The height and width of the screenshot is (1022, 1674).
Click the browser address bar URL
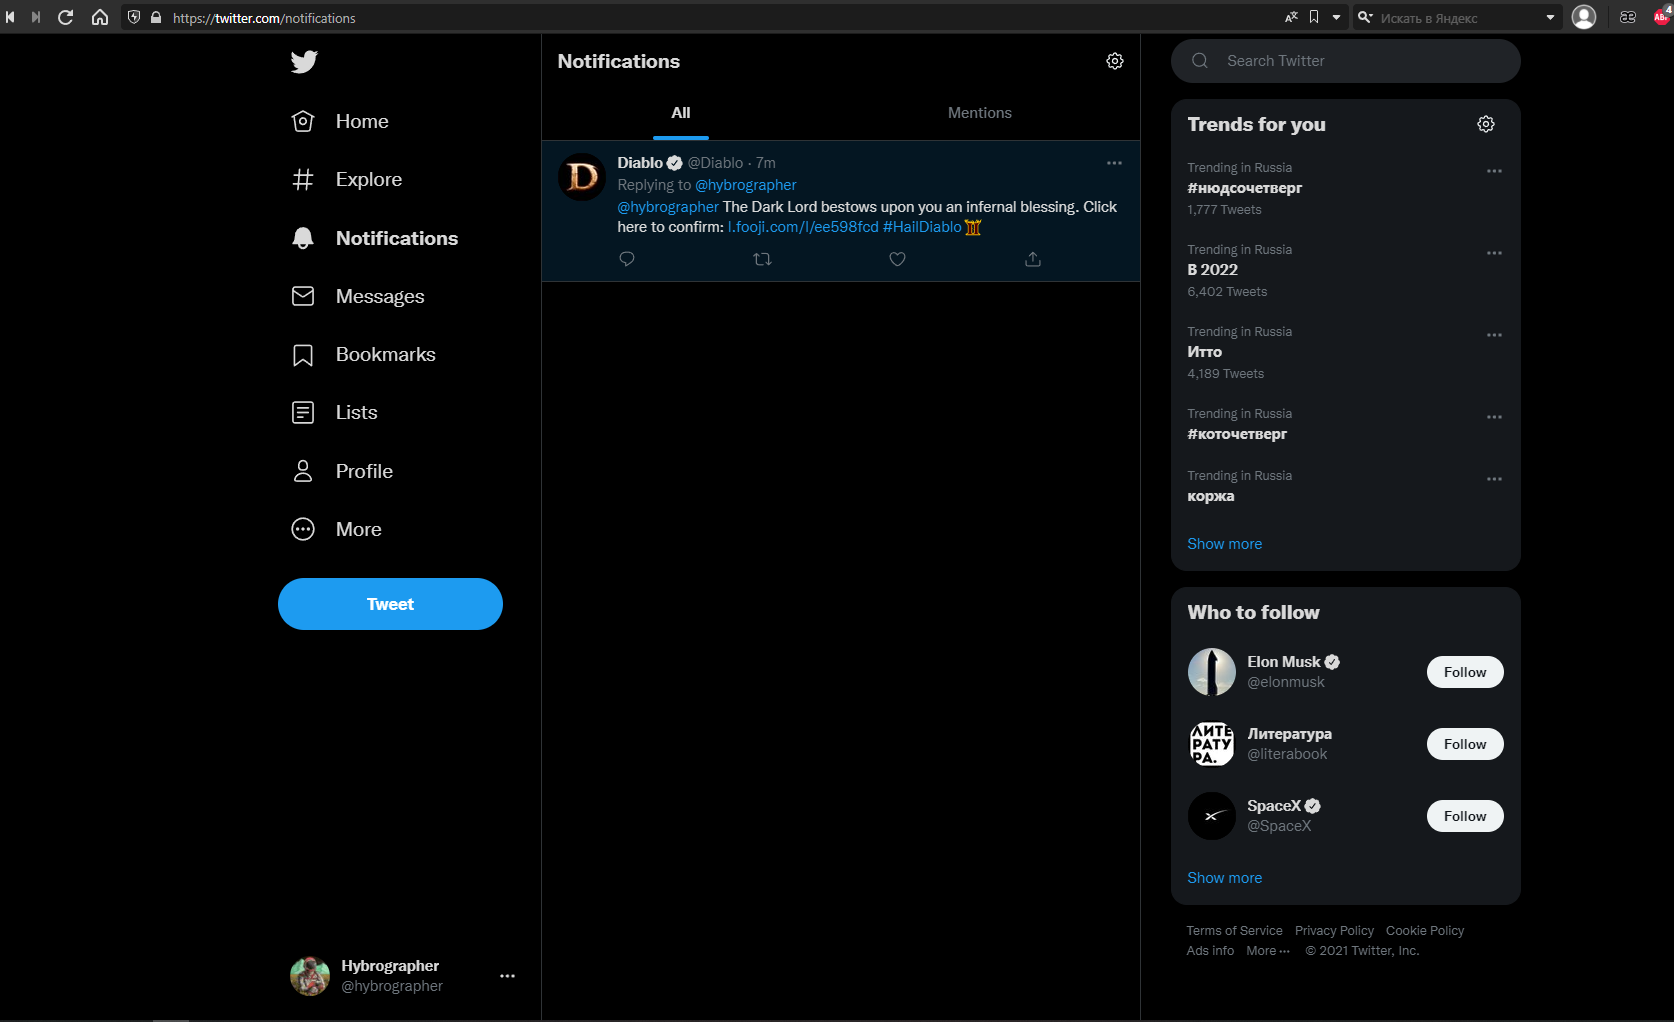pos(264,18)
